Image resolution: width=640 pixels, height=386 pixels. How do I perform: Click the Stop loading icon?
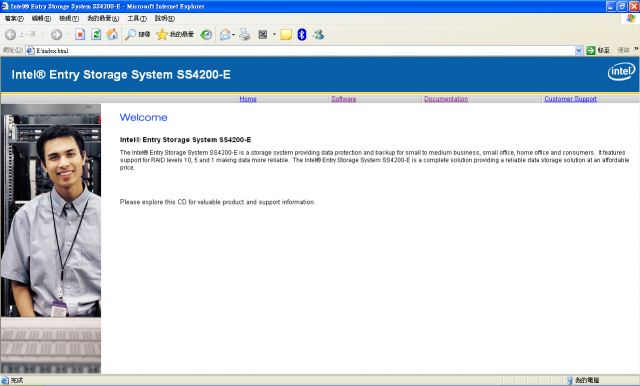[x=80, y=35]
